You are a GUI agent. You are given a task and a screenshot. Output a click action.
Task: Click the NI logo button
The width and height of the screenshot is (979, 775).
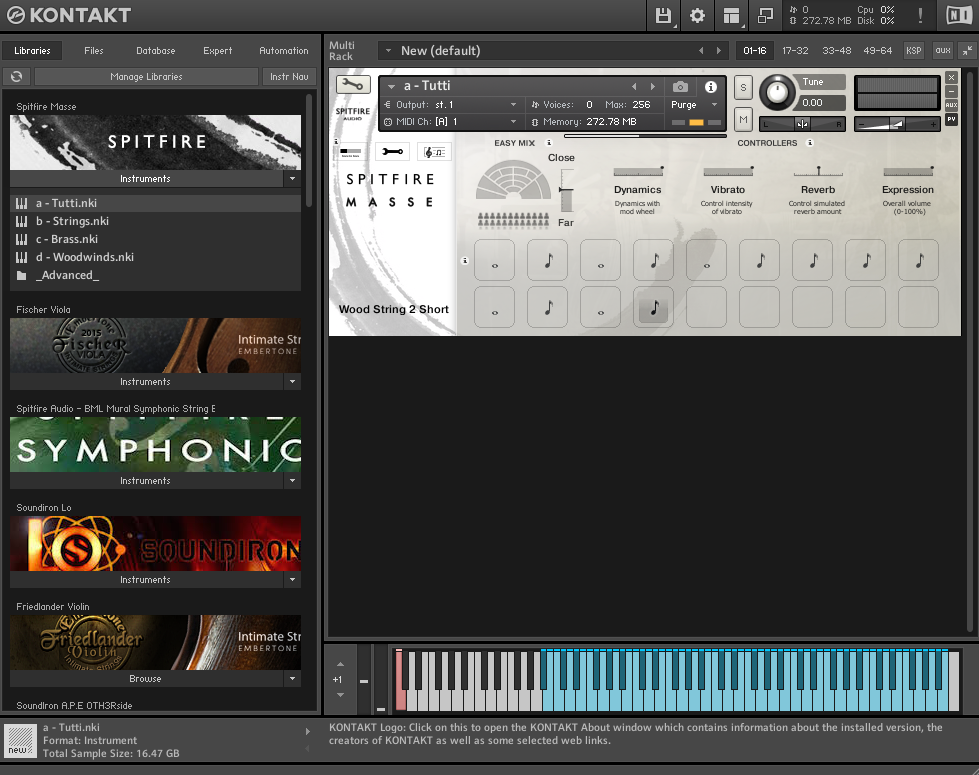(x=958, y=16)
